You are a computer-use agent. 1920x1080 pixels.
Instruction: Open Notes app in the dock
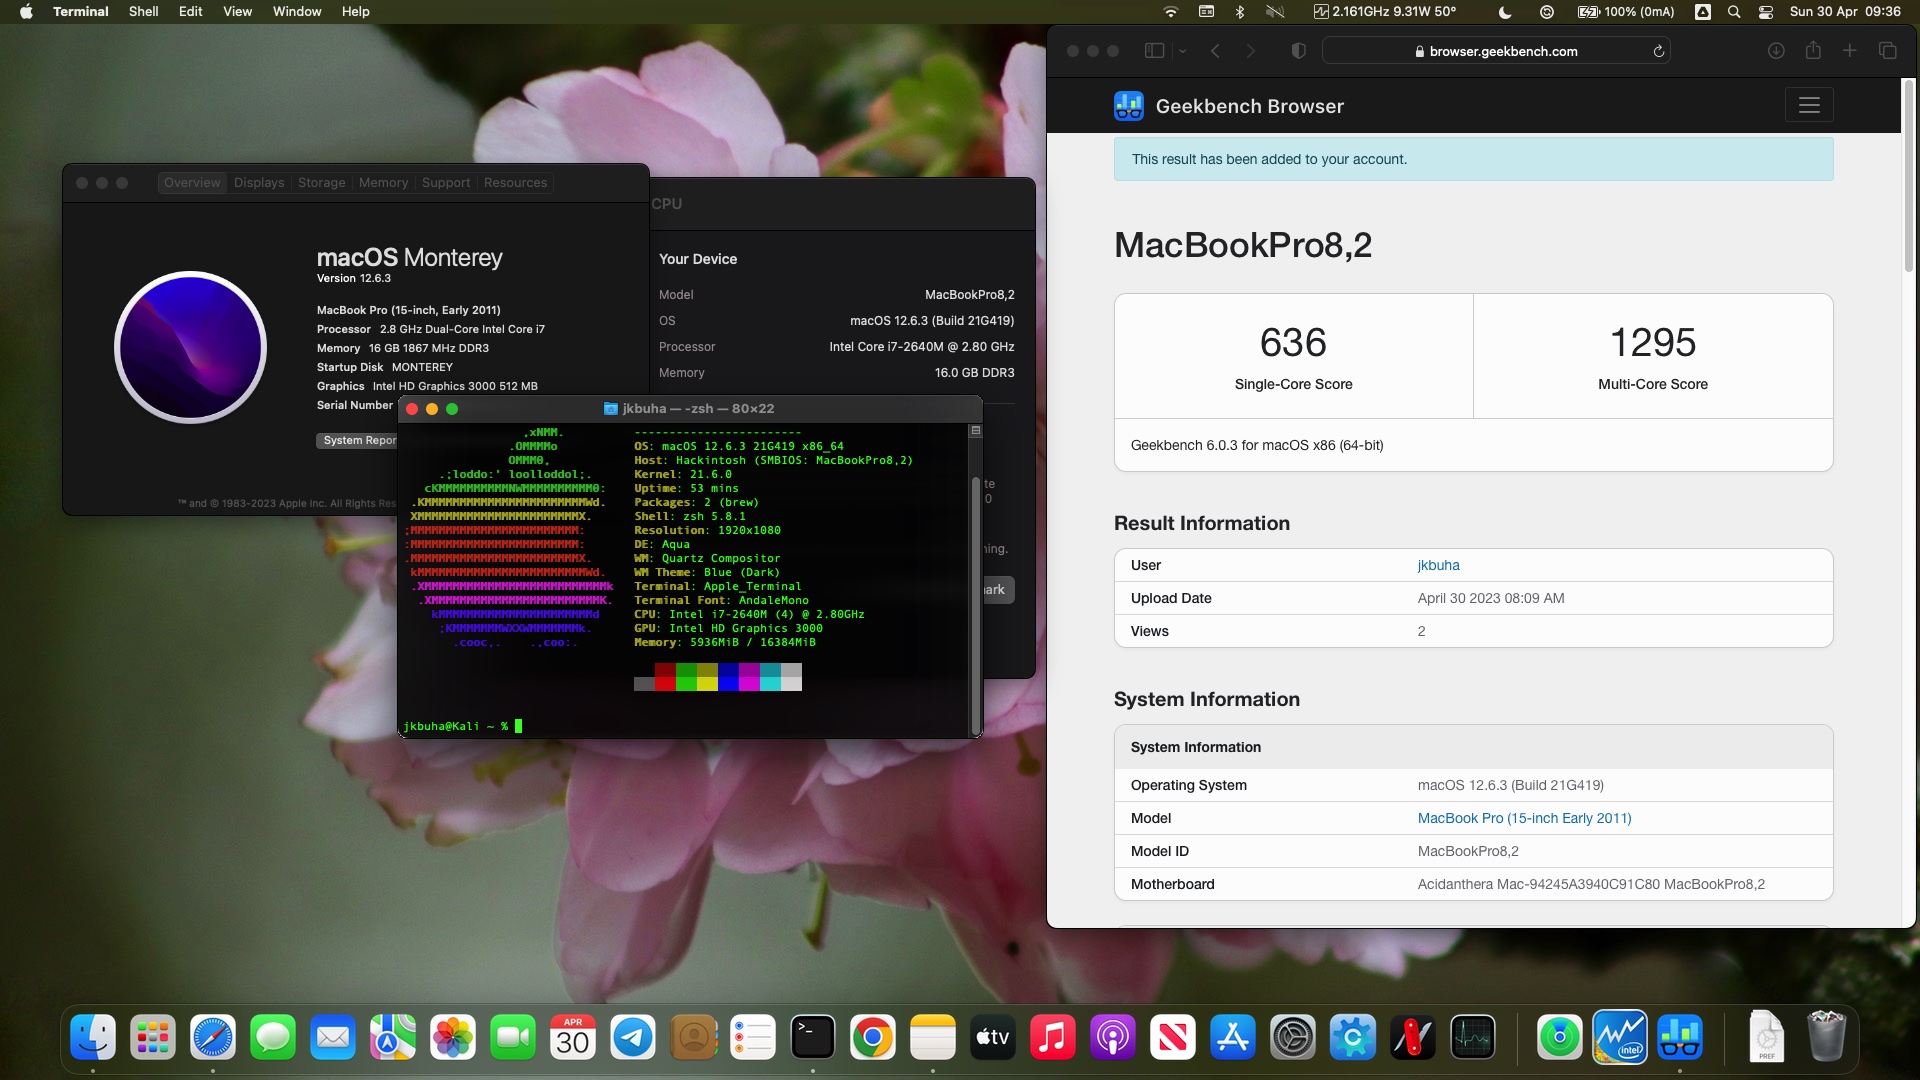(x=933, y=1038)
